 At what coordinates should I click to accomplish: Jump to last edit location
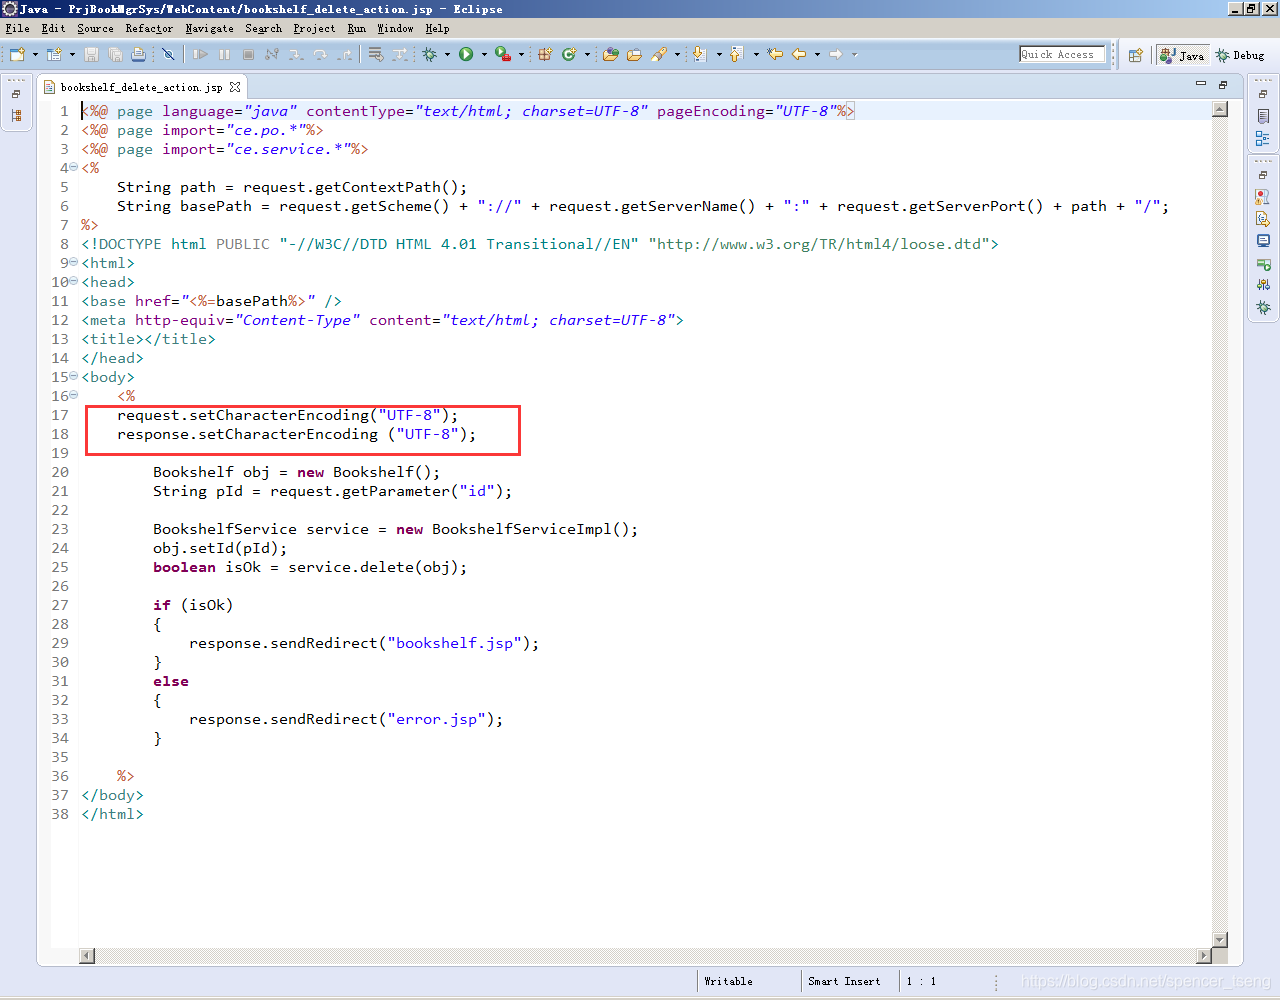coord(775,54)
